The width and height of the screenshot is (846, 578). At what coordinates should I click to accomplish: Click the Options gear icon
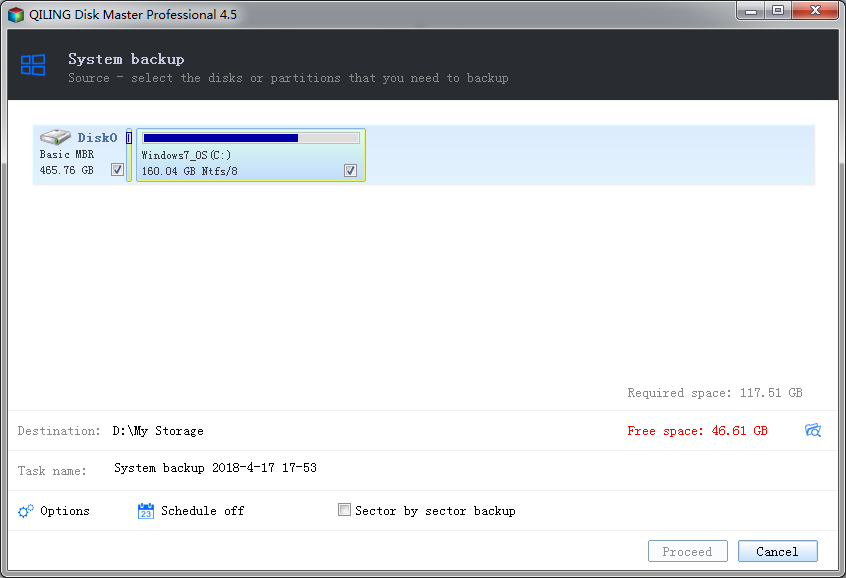[x=25, y=511]
